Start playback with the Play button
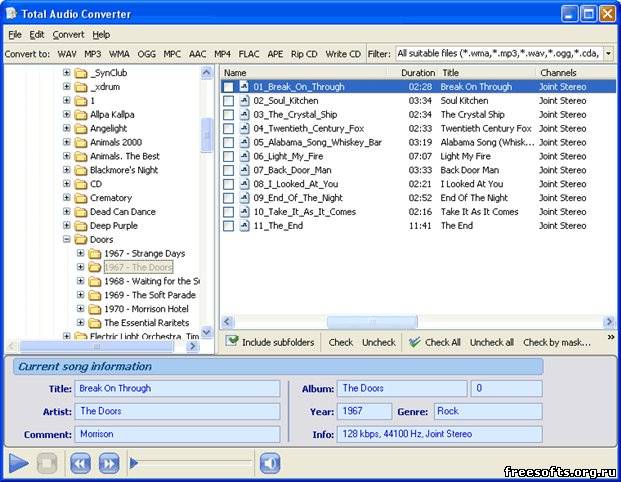The width and height of the screenshot is (621, 482). point(18,463)
